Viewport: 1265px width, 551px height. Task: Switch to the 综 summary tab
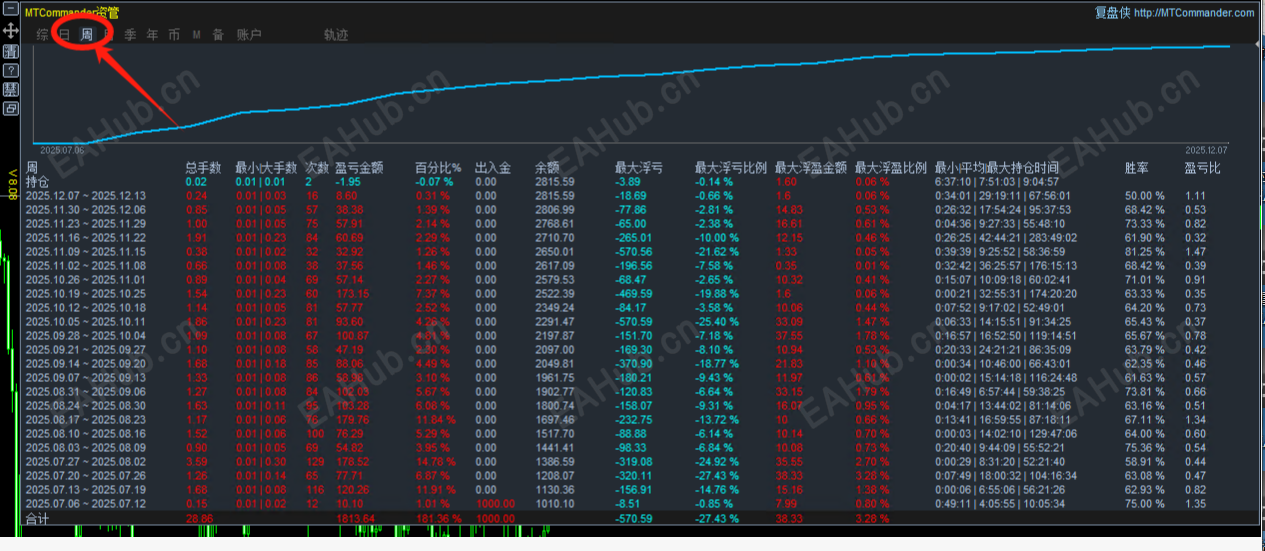coord(42,35)
